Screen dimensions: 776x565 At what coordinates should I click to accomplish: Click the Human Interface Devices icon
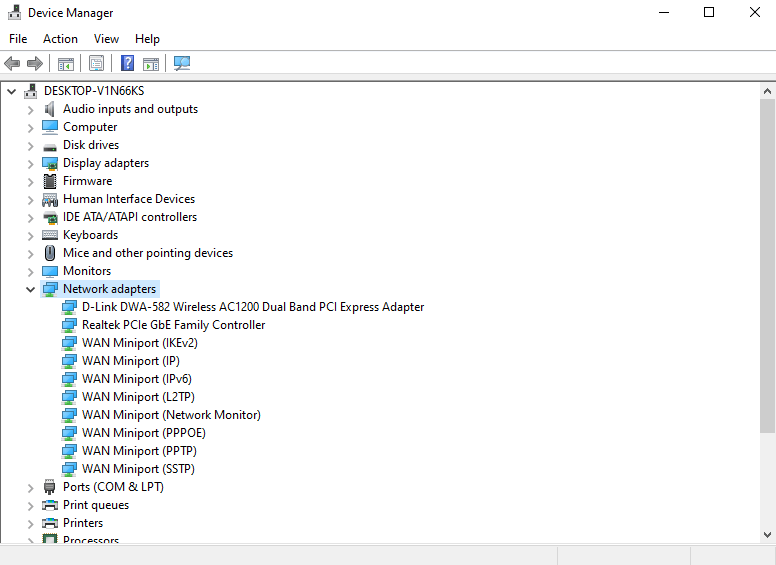(49, 199)
